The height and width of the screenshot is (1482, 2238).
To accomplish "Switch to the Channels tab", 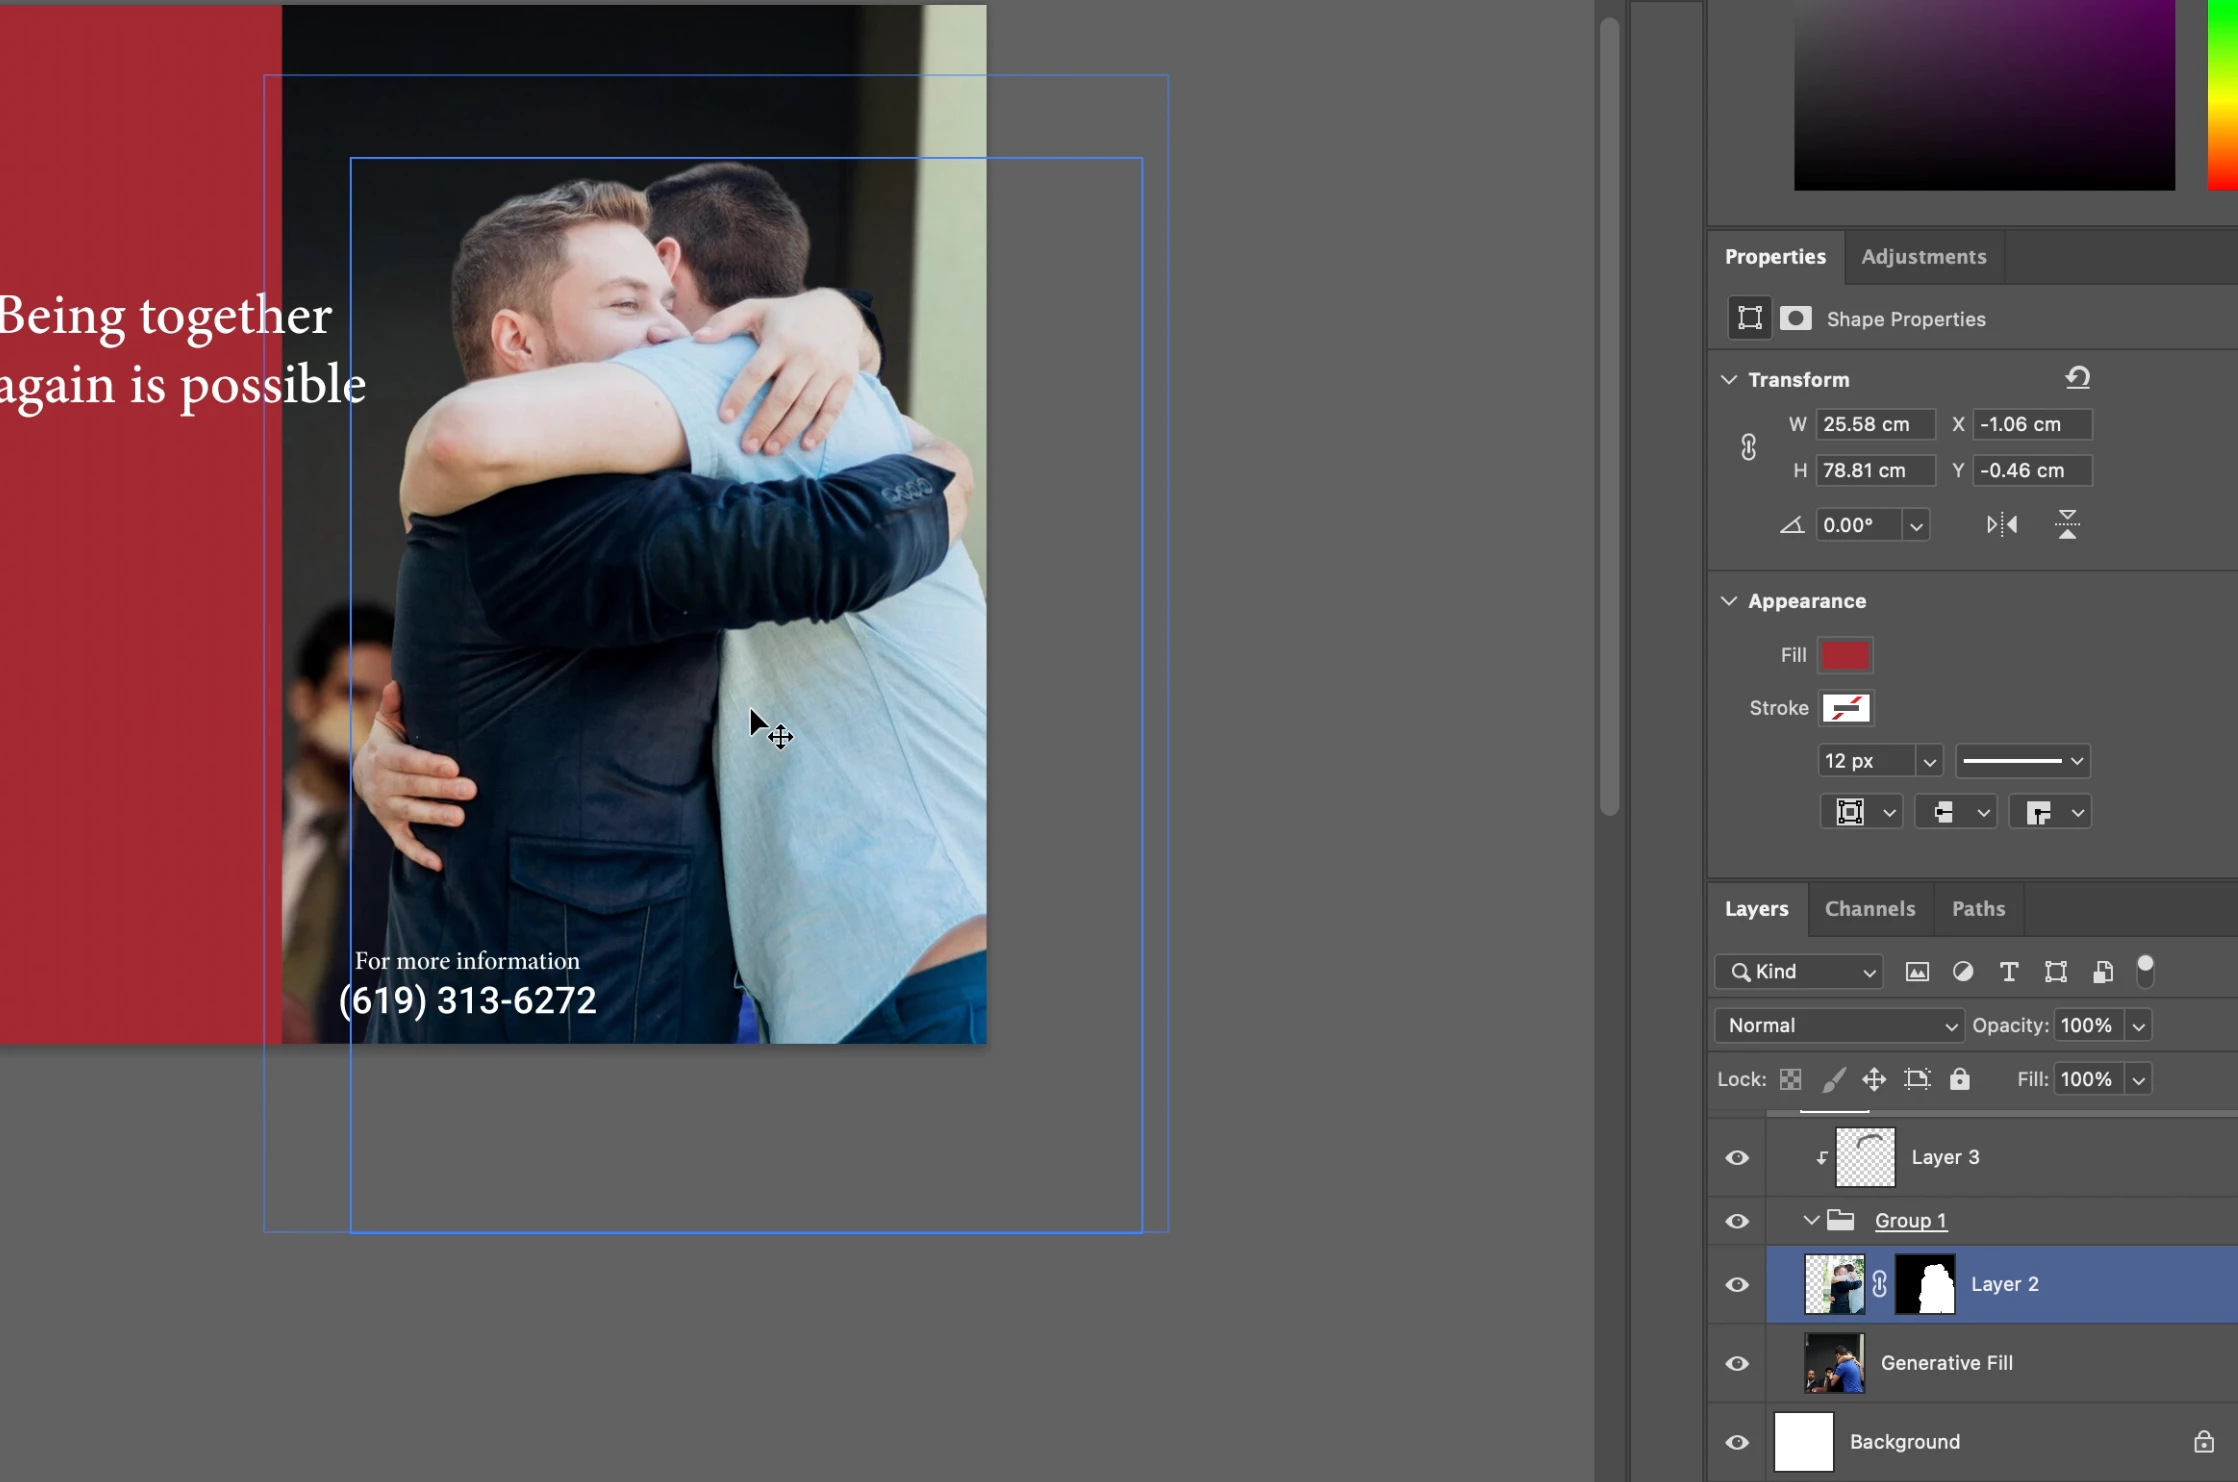I will (1869, 909).
